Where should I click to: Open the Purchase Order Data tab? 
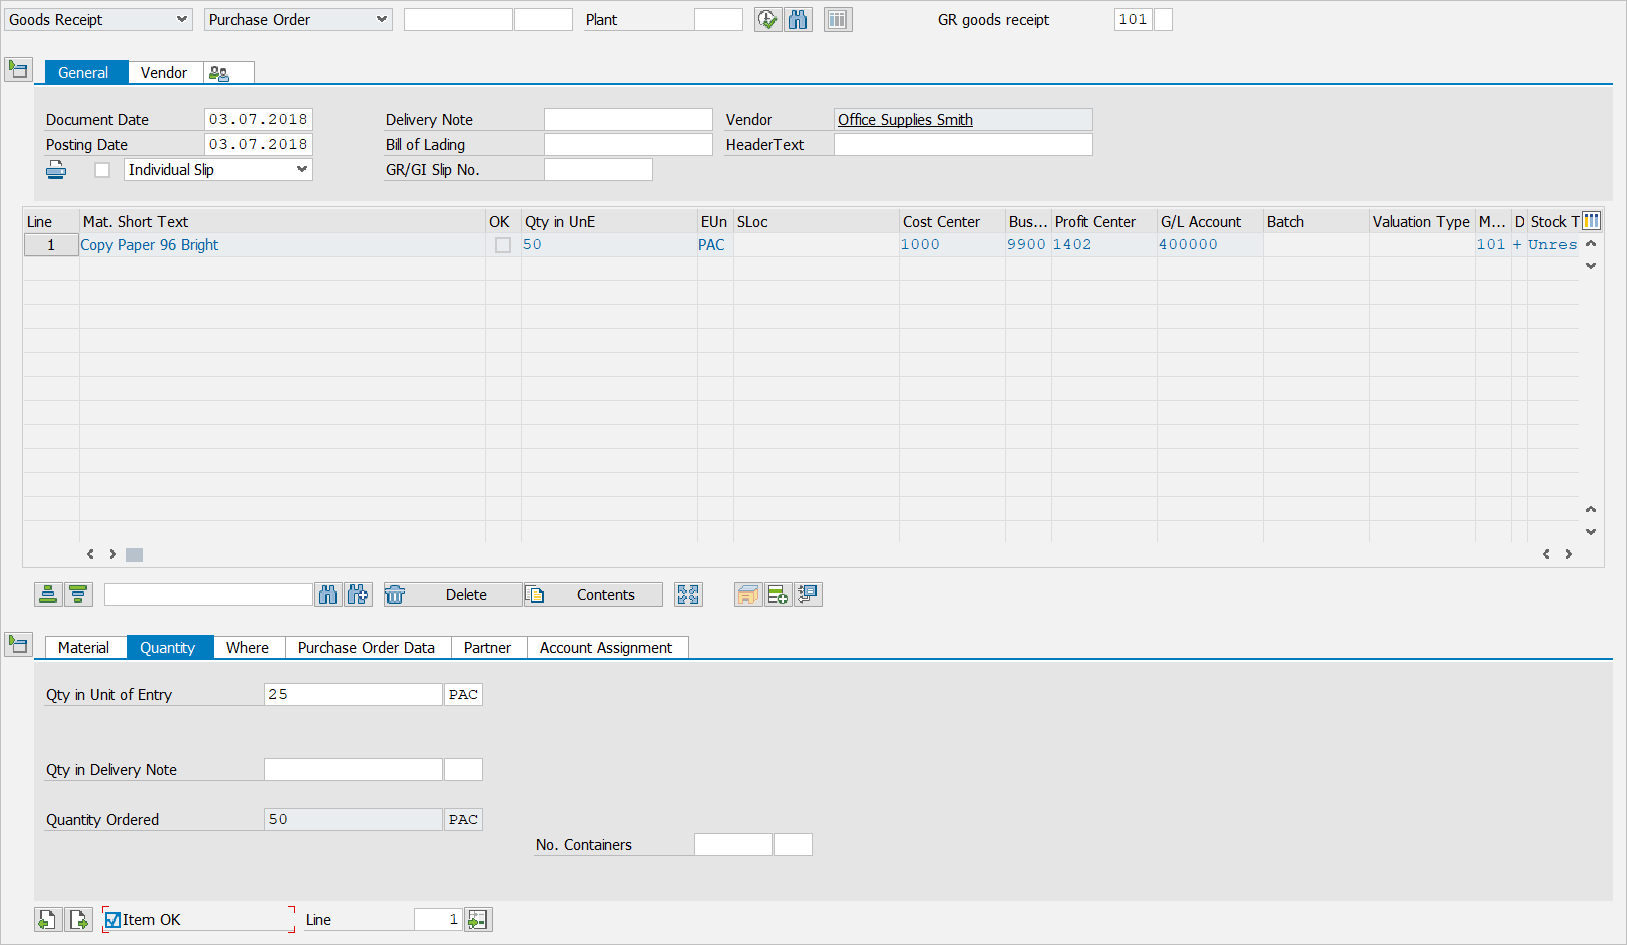pyautogui.click(x=366, y=648)
